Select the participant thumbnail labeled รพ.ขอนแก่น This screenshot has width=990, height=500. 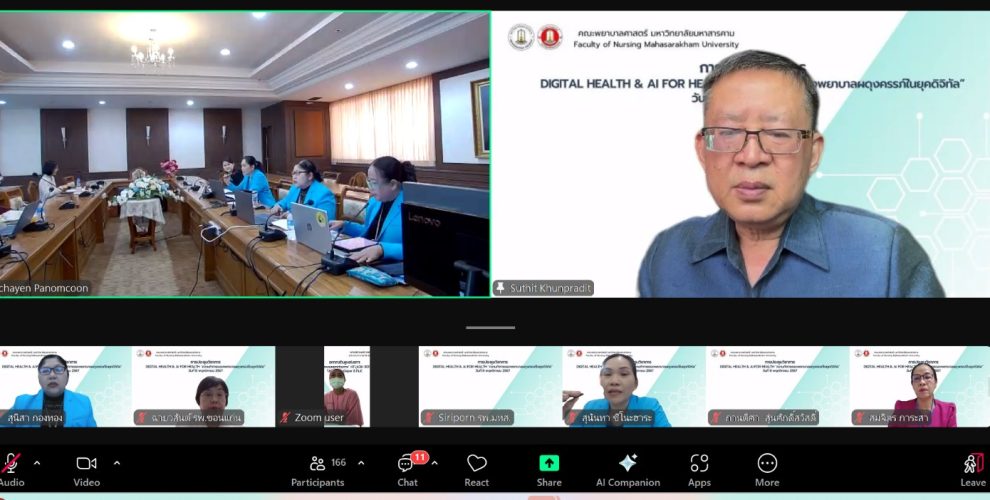(x=203, y=386)
